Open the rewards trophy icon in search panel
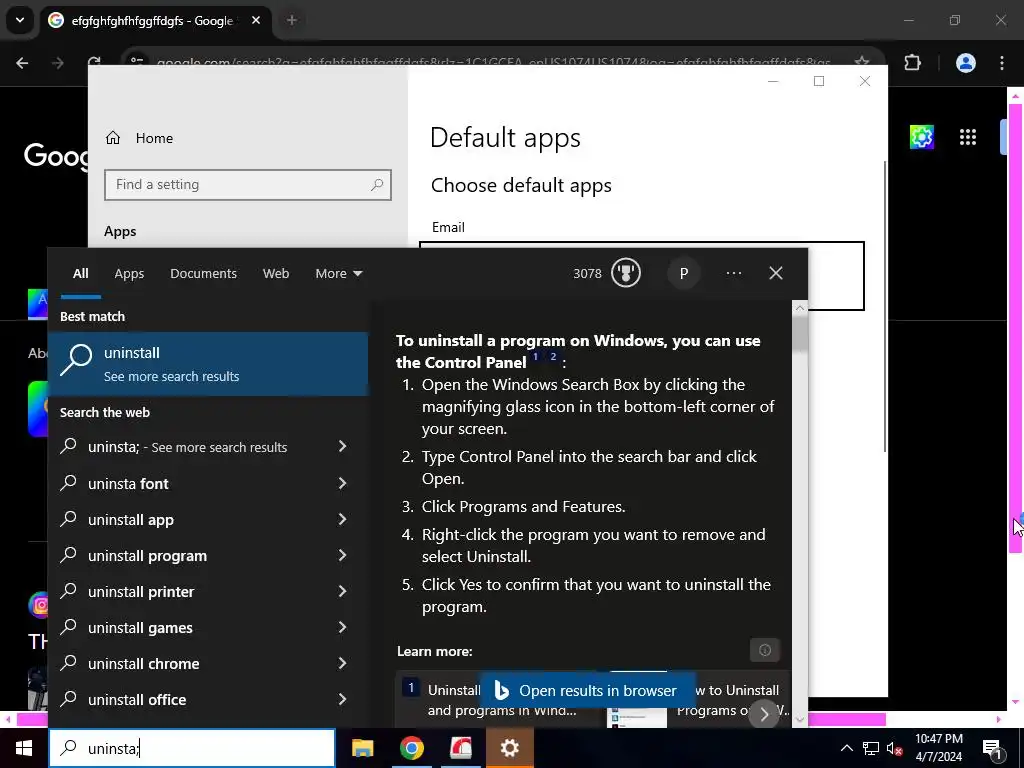This screenshot has height=768, width=1024. tap(626, 273)
